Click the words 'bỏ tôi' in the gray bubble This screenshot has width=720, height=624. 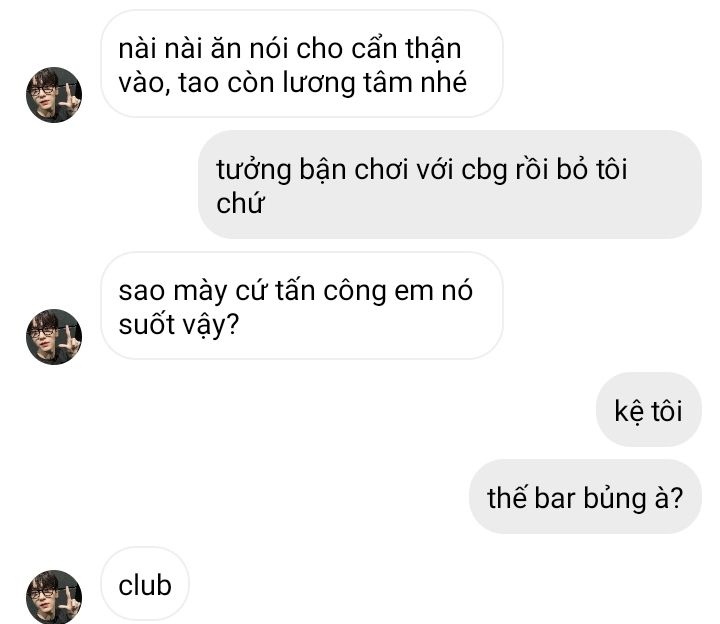click(x=591, y=169)
